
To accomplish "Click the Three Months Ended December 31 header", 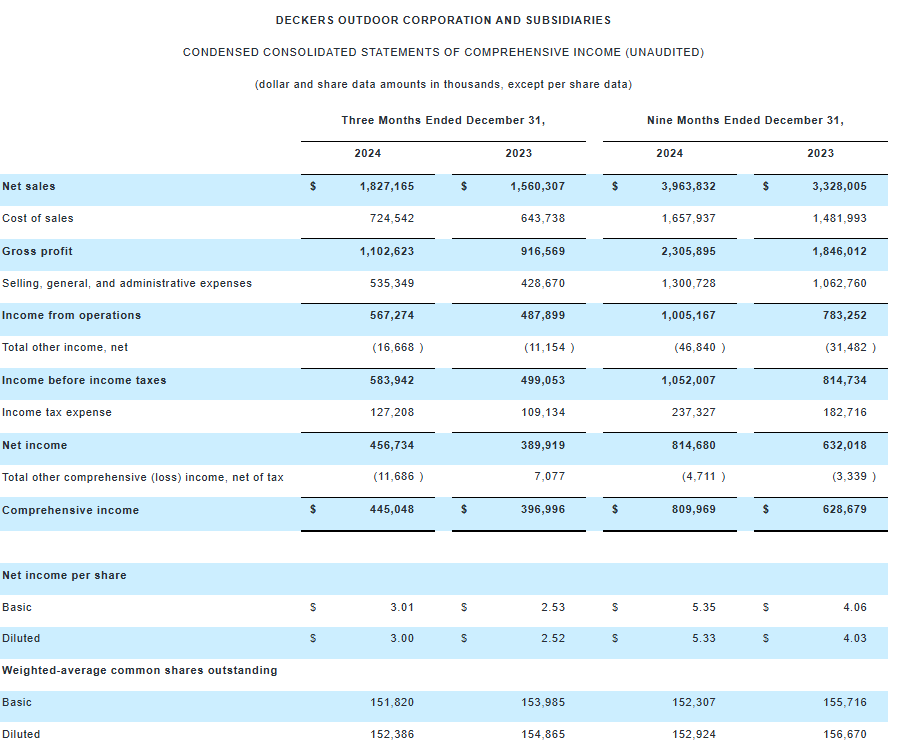I will click(x=443, y=120).
